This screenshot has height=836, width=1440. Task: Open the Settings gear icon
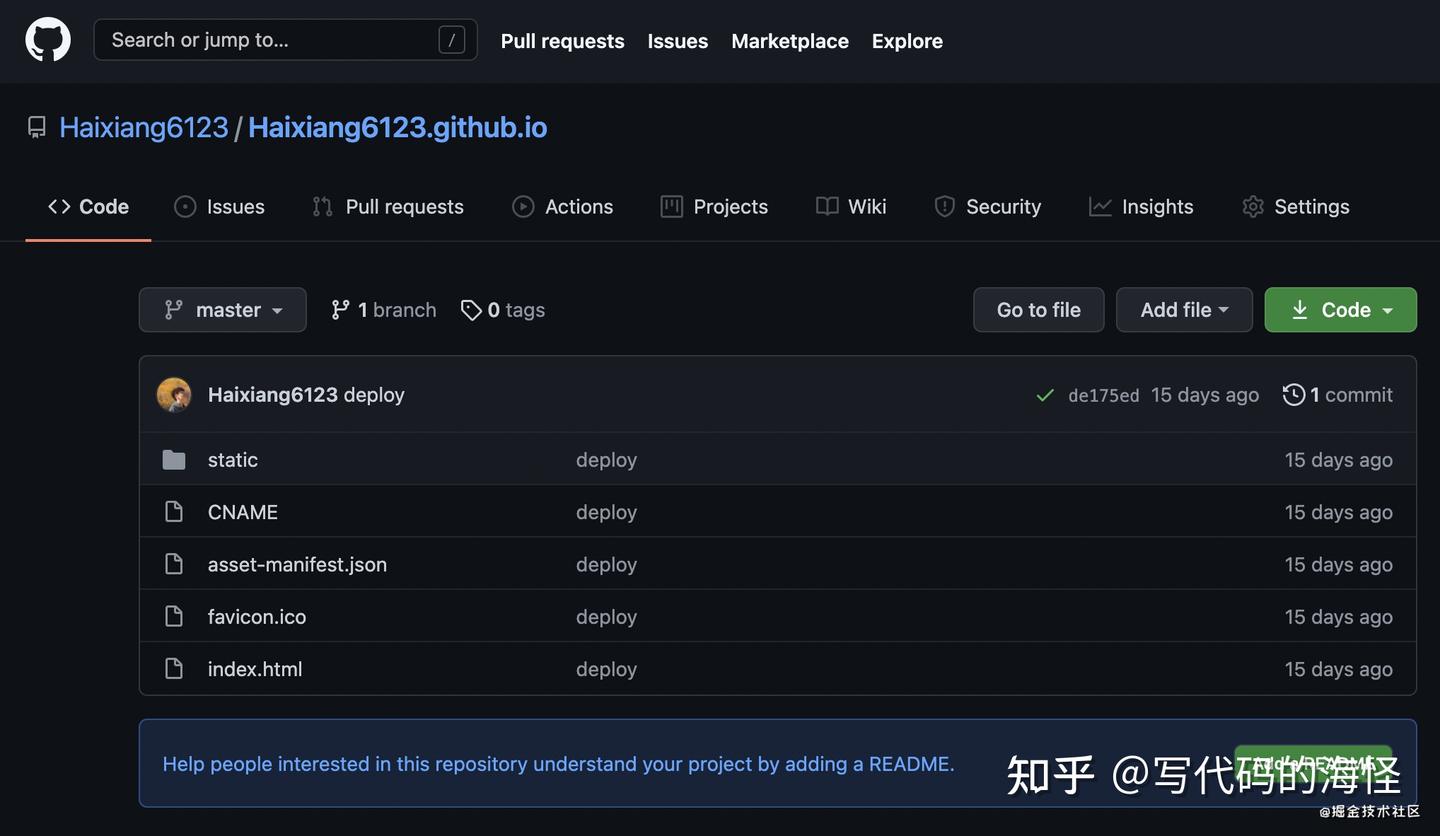pyautogui.click(x=1252, y=206)
